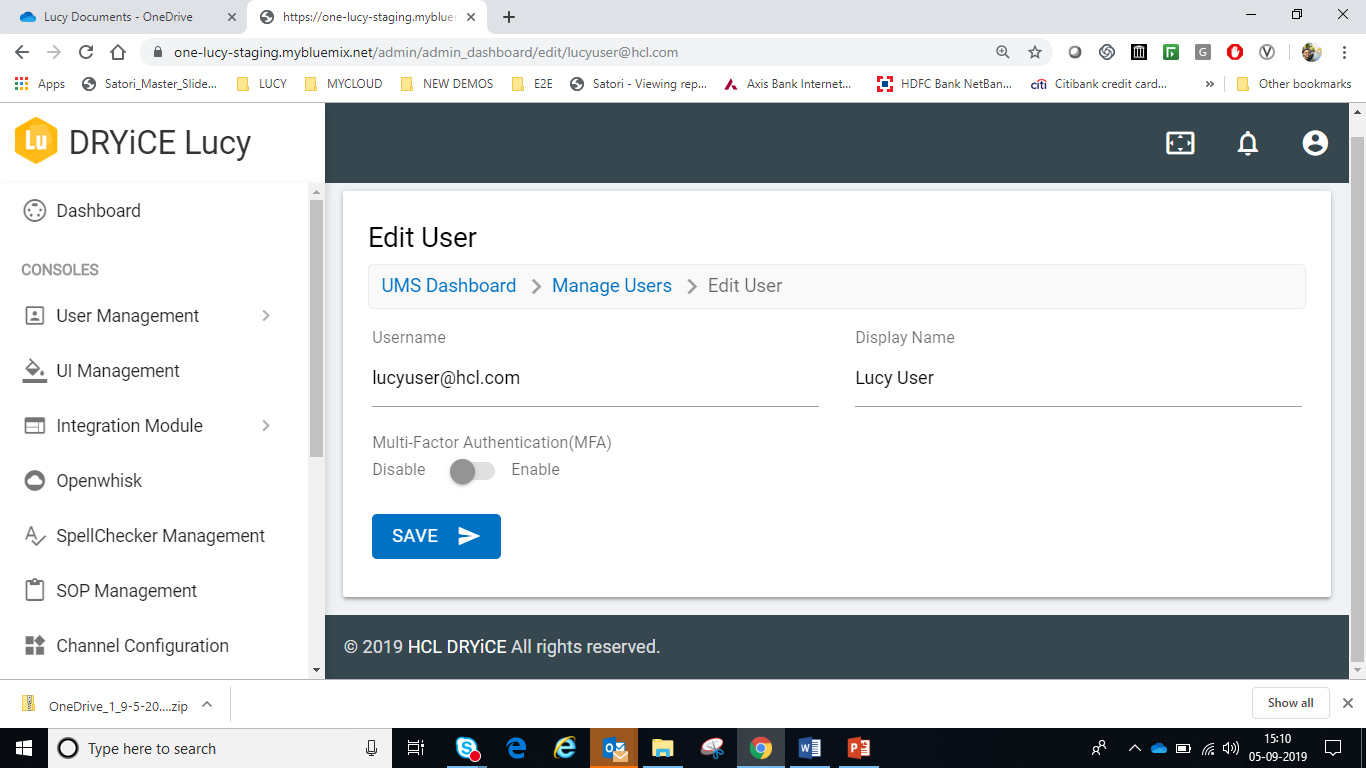Open the Manage Users breadcrumb link

pyautogui.click(x=612, y=286)
